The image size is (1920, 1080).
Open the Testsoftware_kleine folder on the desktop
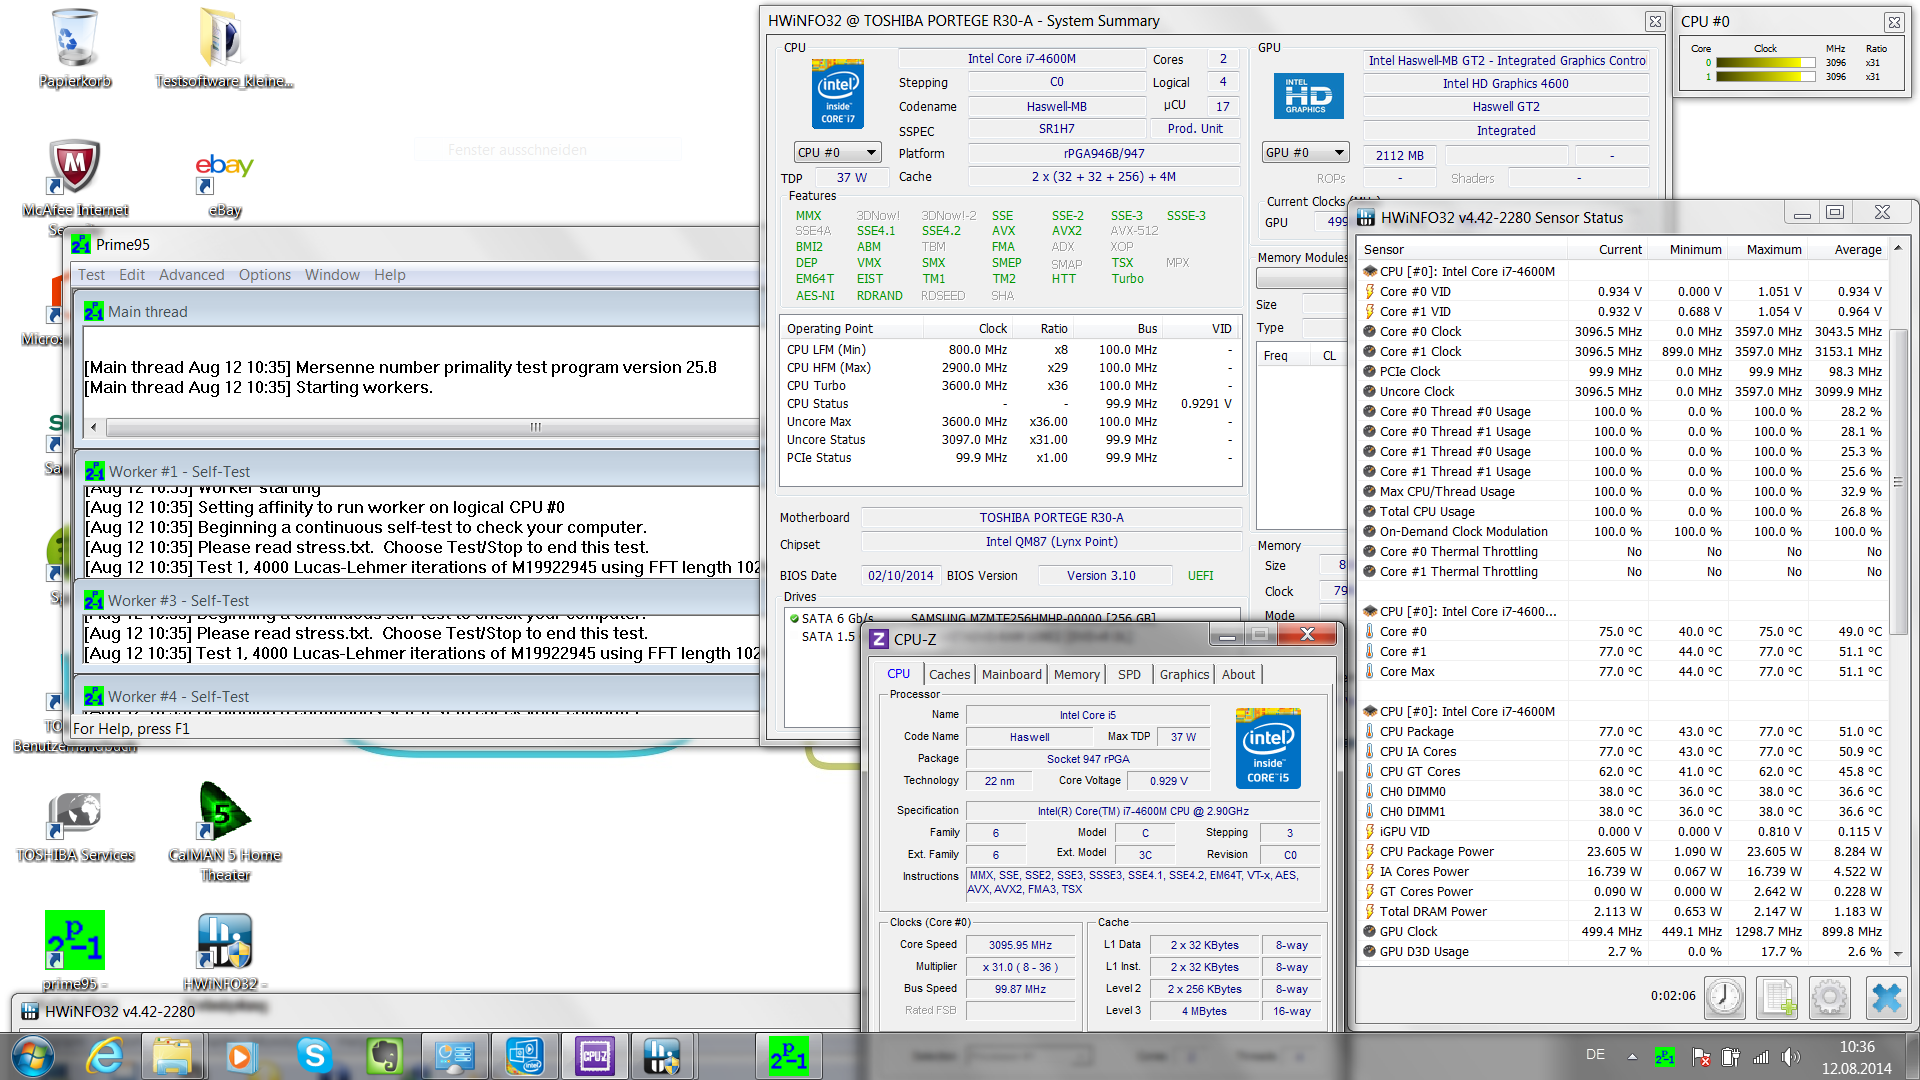pos(224,48)
